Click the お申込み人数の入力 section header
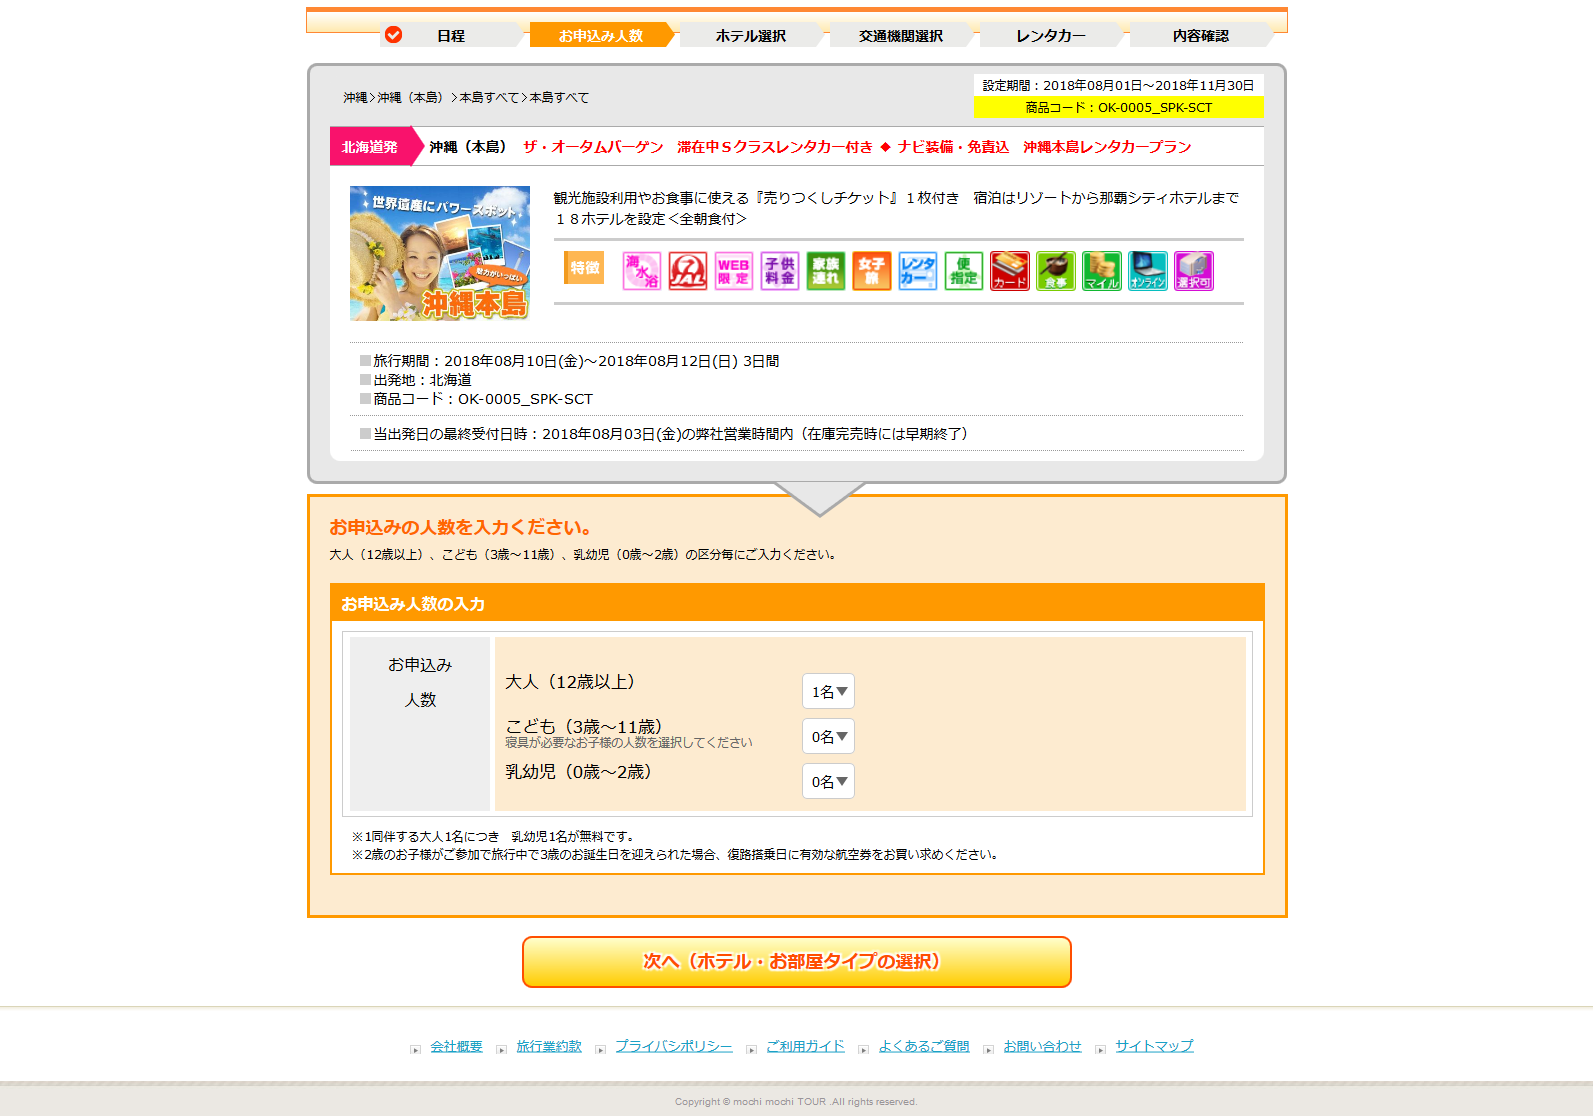The width and height of the screenshot is (1593, 1116). [797, 603]
